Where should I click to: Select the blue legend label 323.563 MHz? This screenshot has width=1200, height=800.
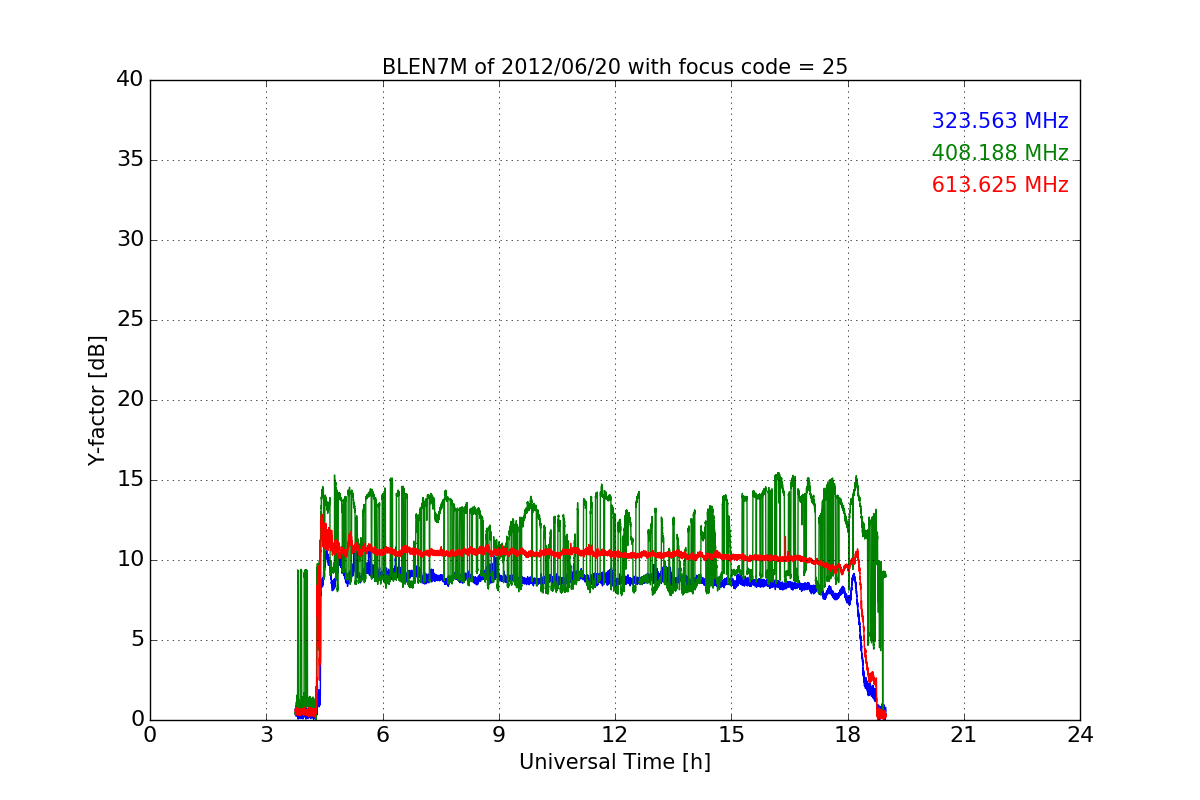[1000, 121]
